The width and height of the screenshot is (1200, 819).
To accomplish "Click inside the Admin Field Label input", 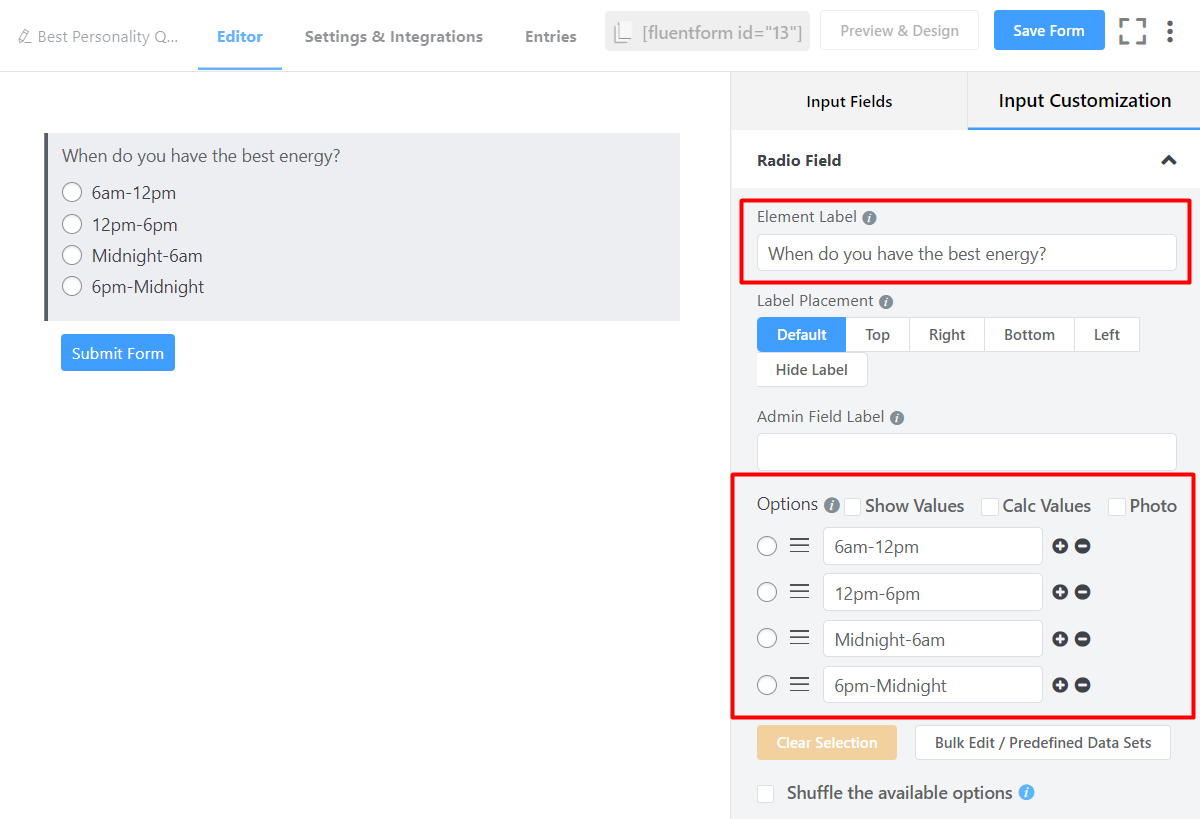I will pos(966,452).
